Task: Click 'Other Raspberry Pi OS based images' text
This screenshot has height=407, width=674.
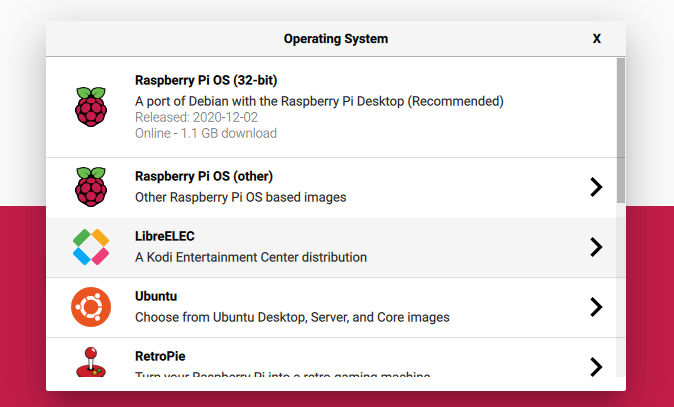Action: click(x=241, y=197)
